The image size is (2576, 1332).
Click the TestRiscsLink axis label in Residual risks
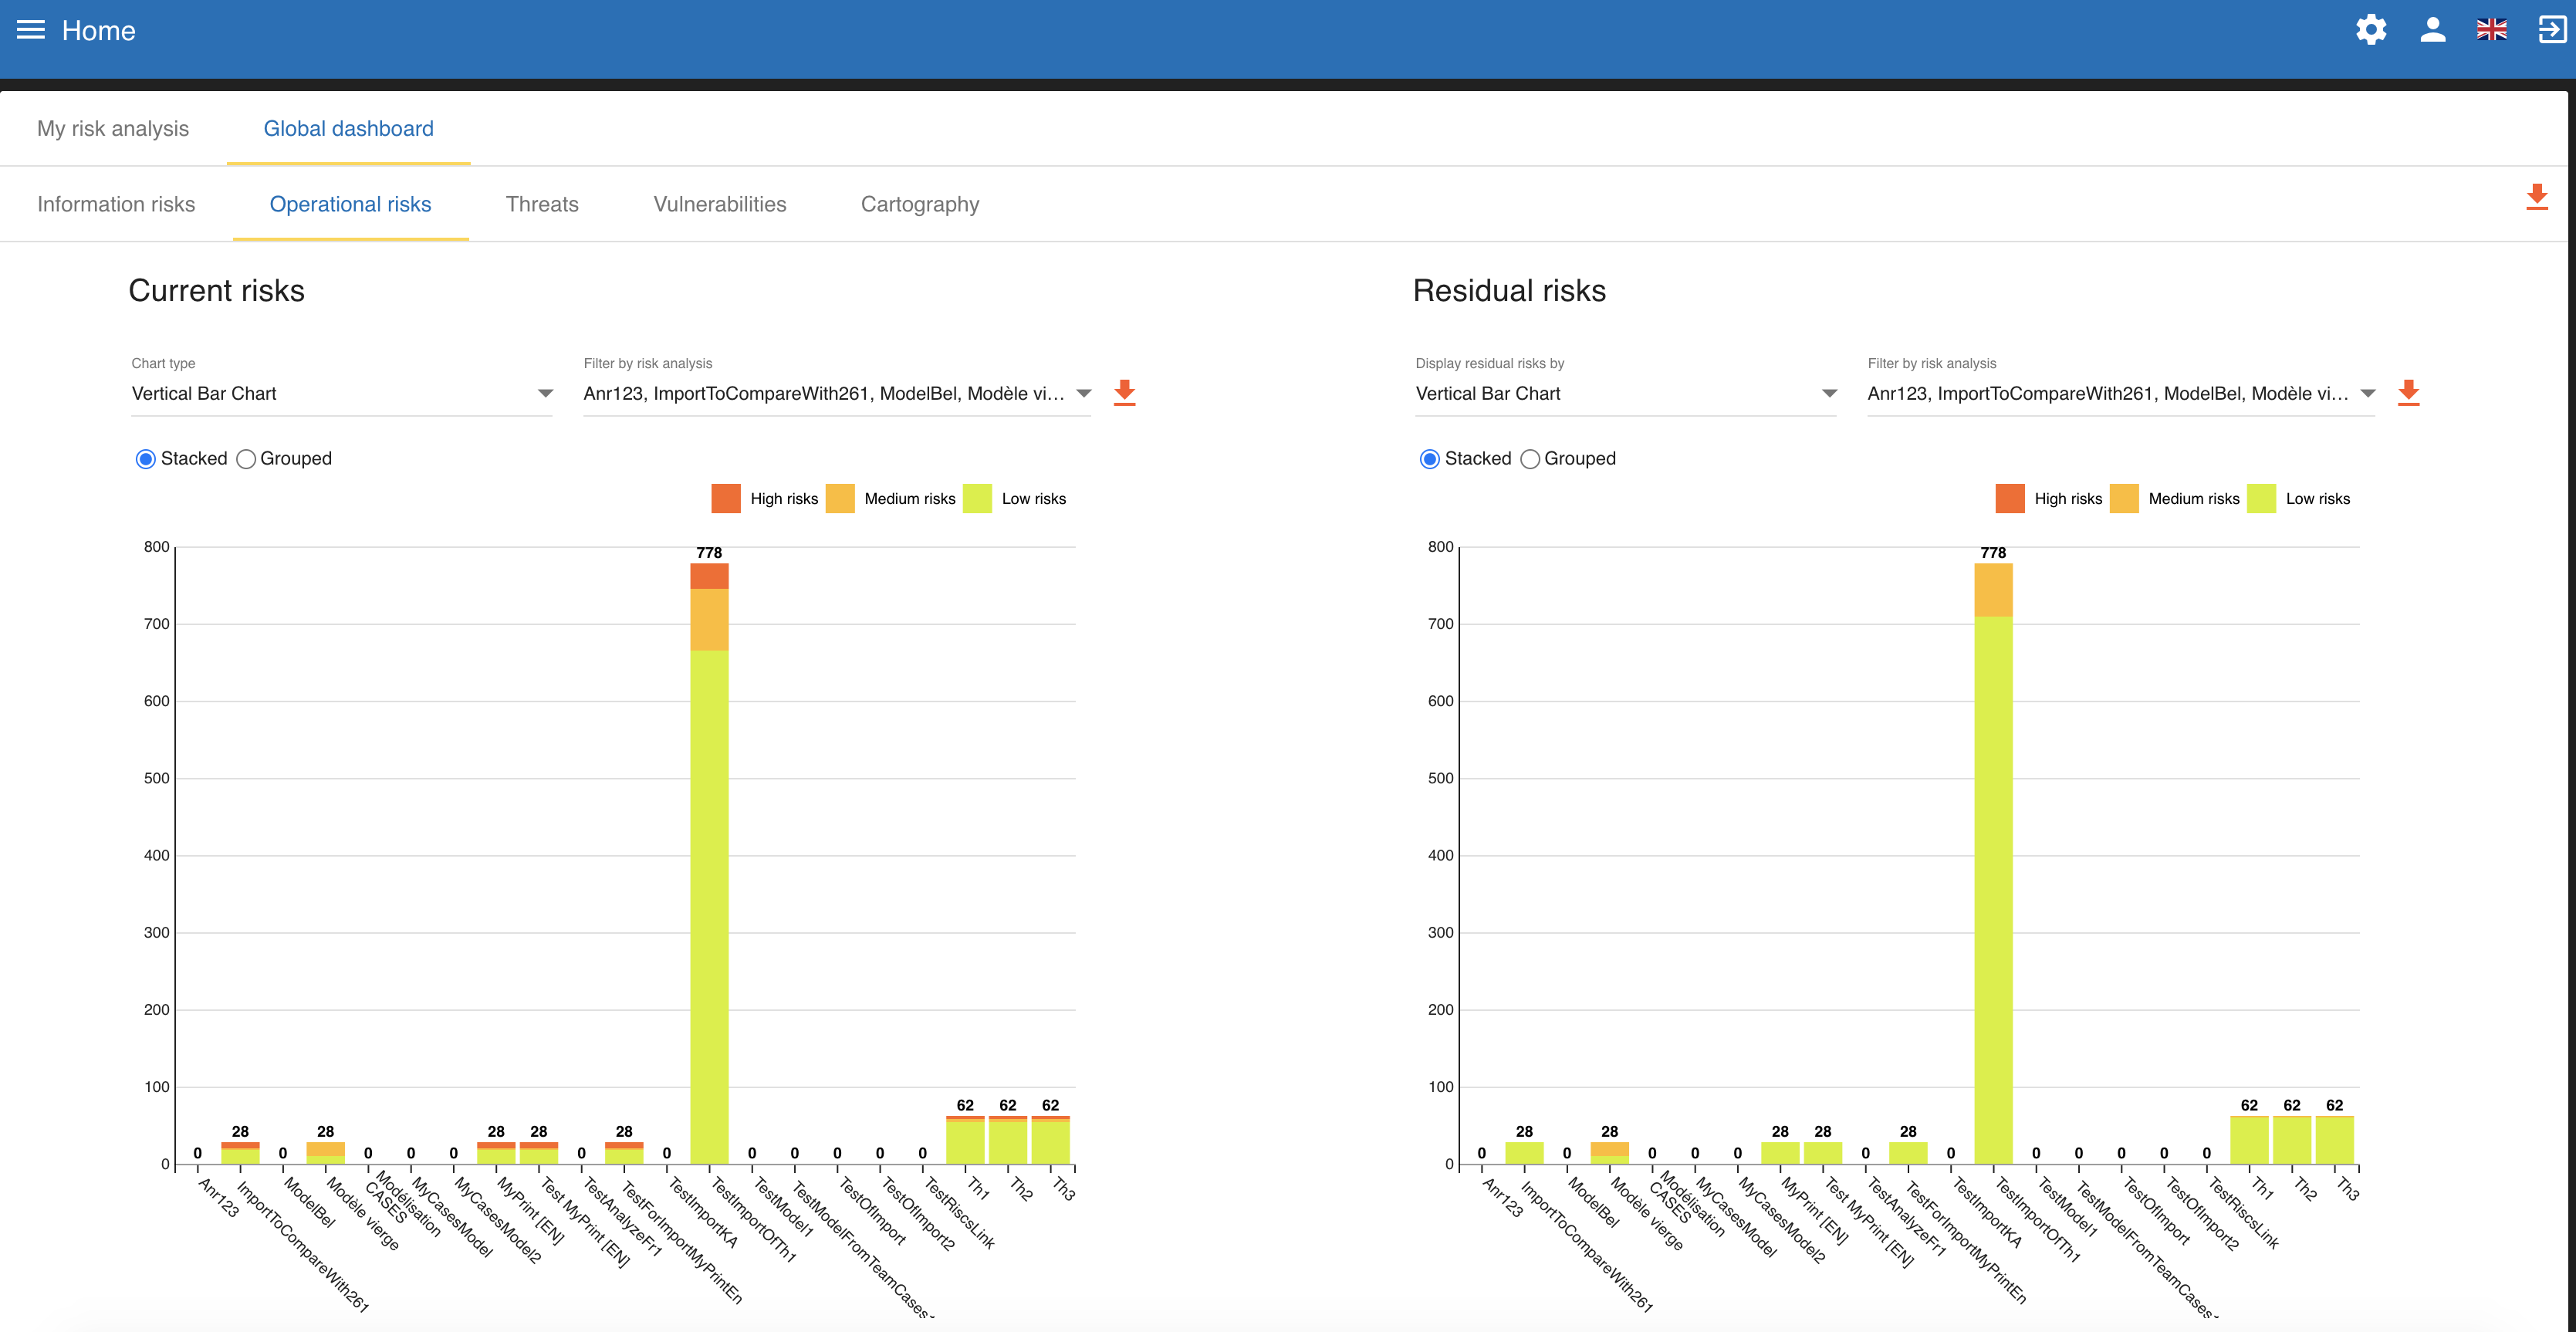(2243, 1213)
